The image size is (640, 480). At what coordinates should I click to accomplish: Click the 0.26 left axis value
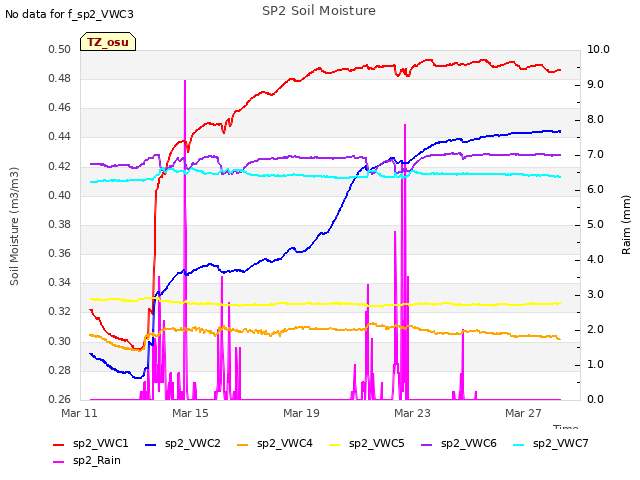pyautogui.click(x=60, y=399)
